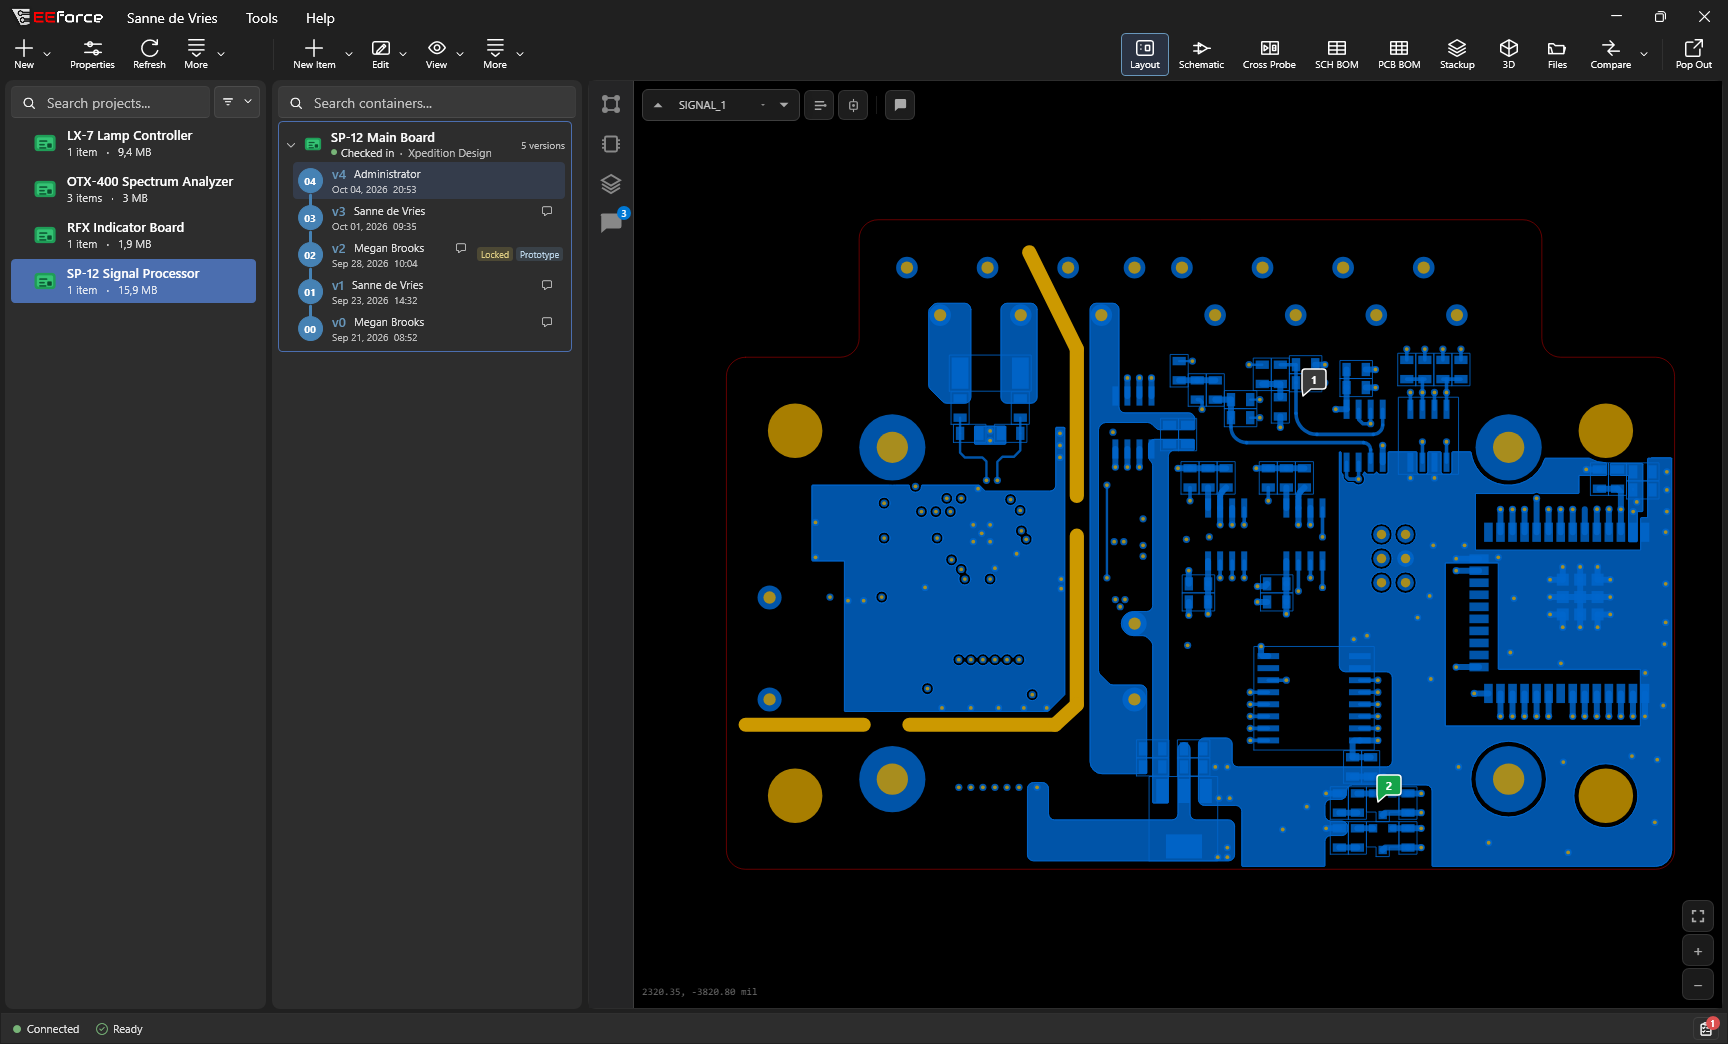Toggle comment visibility in viewer toolbar
1728x1044 pixels.
[900, 105]
